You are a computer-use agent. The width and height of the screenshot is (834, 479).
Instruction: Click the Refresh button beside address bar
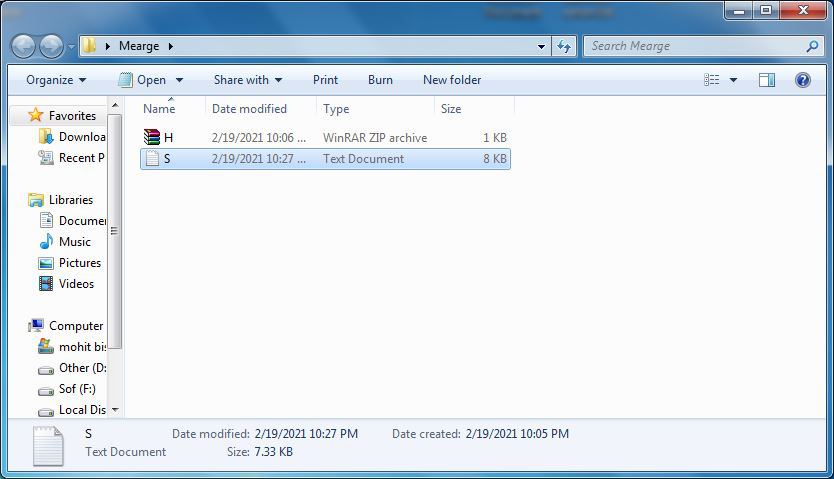point(564,47)
